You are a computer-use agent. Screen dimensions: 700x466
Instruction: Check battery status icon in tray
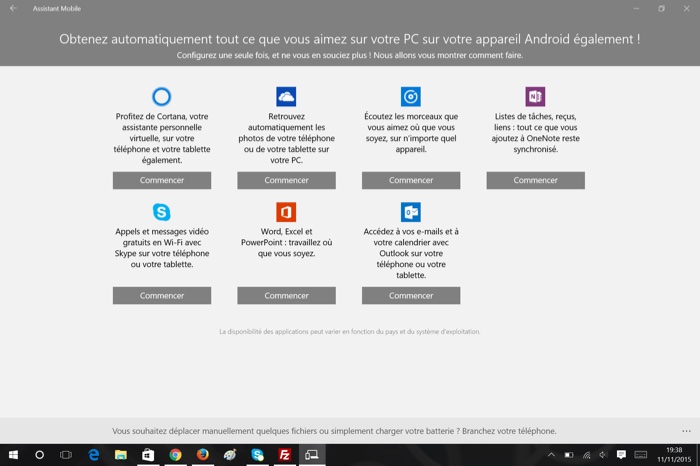pos(569,455)
